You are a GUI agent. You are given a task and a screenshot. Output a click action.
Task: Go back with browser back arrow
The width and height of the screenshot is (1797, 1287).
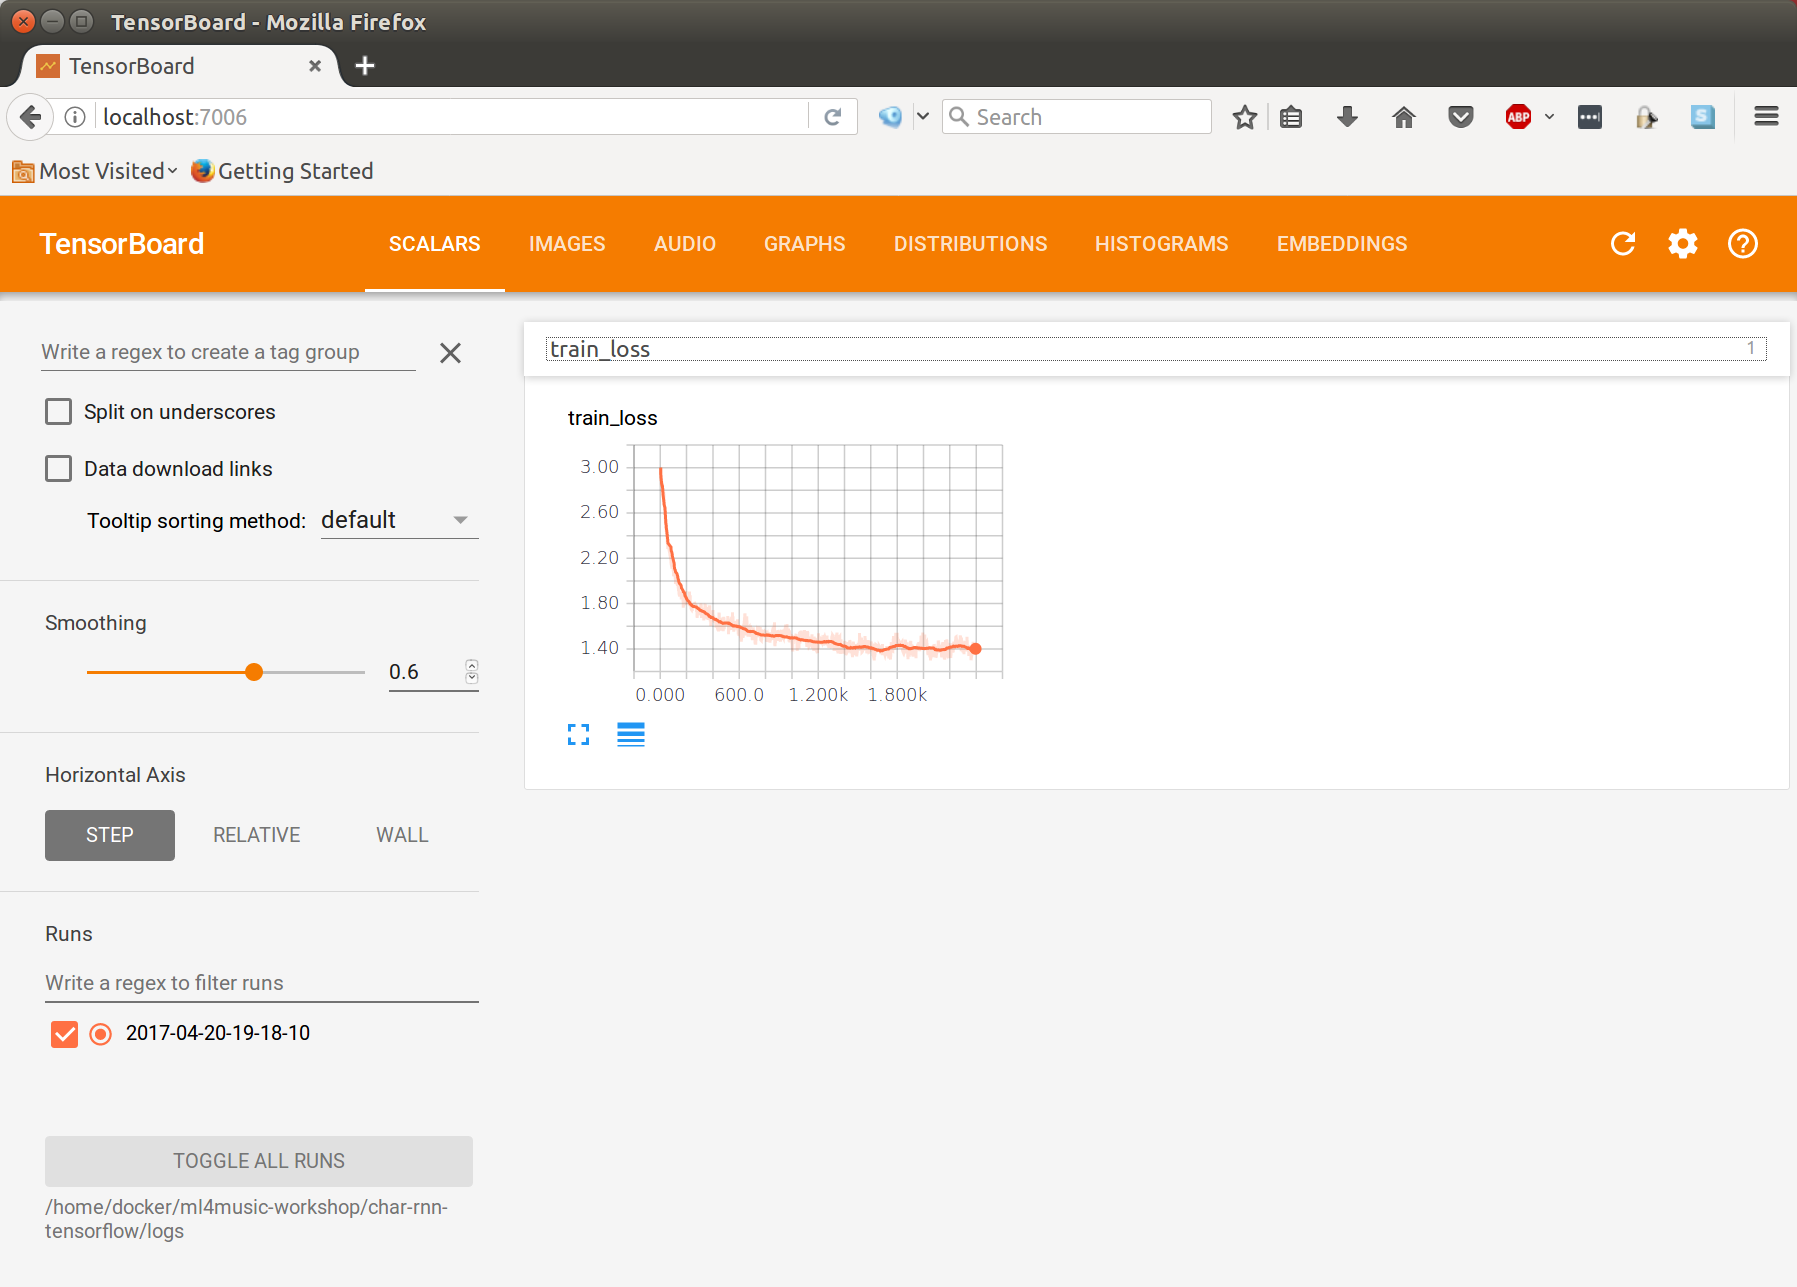(31, 117)
